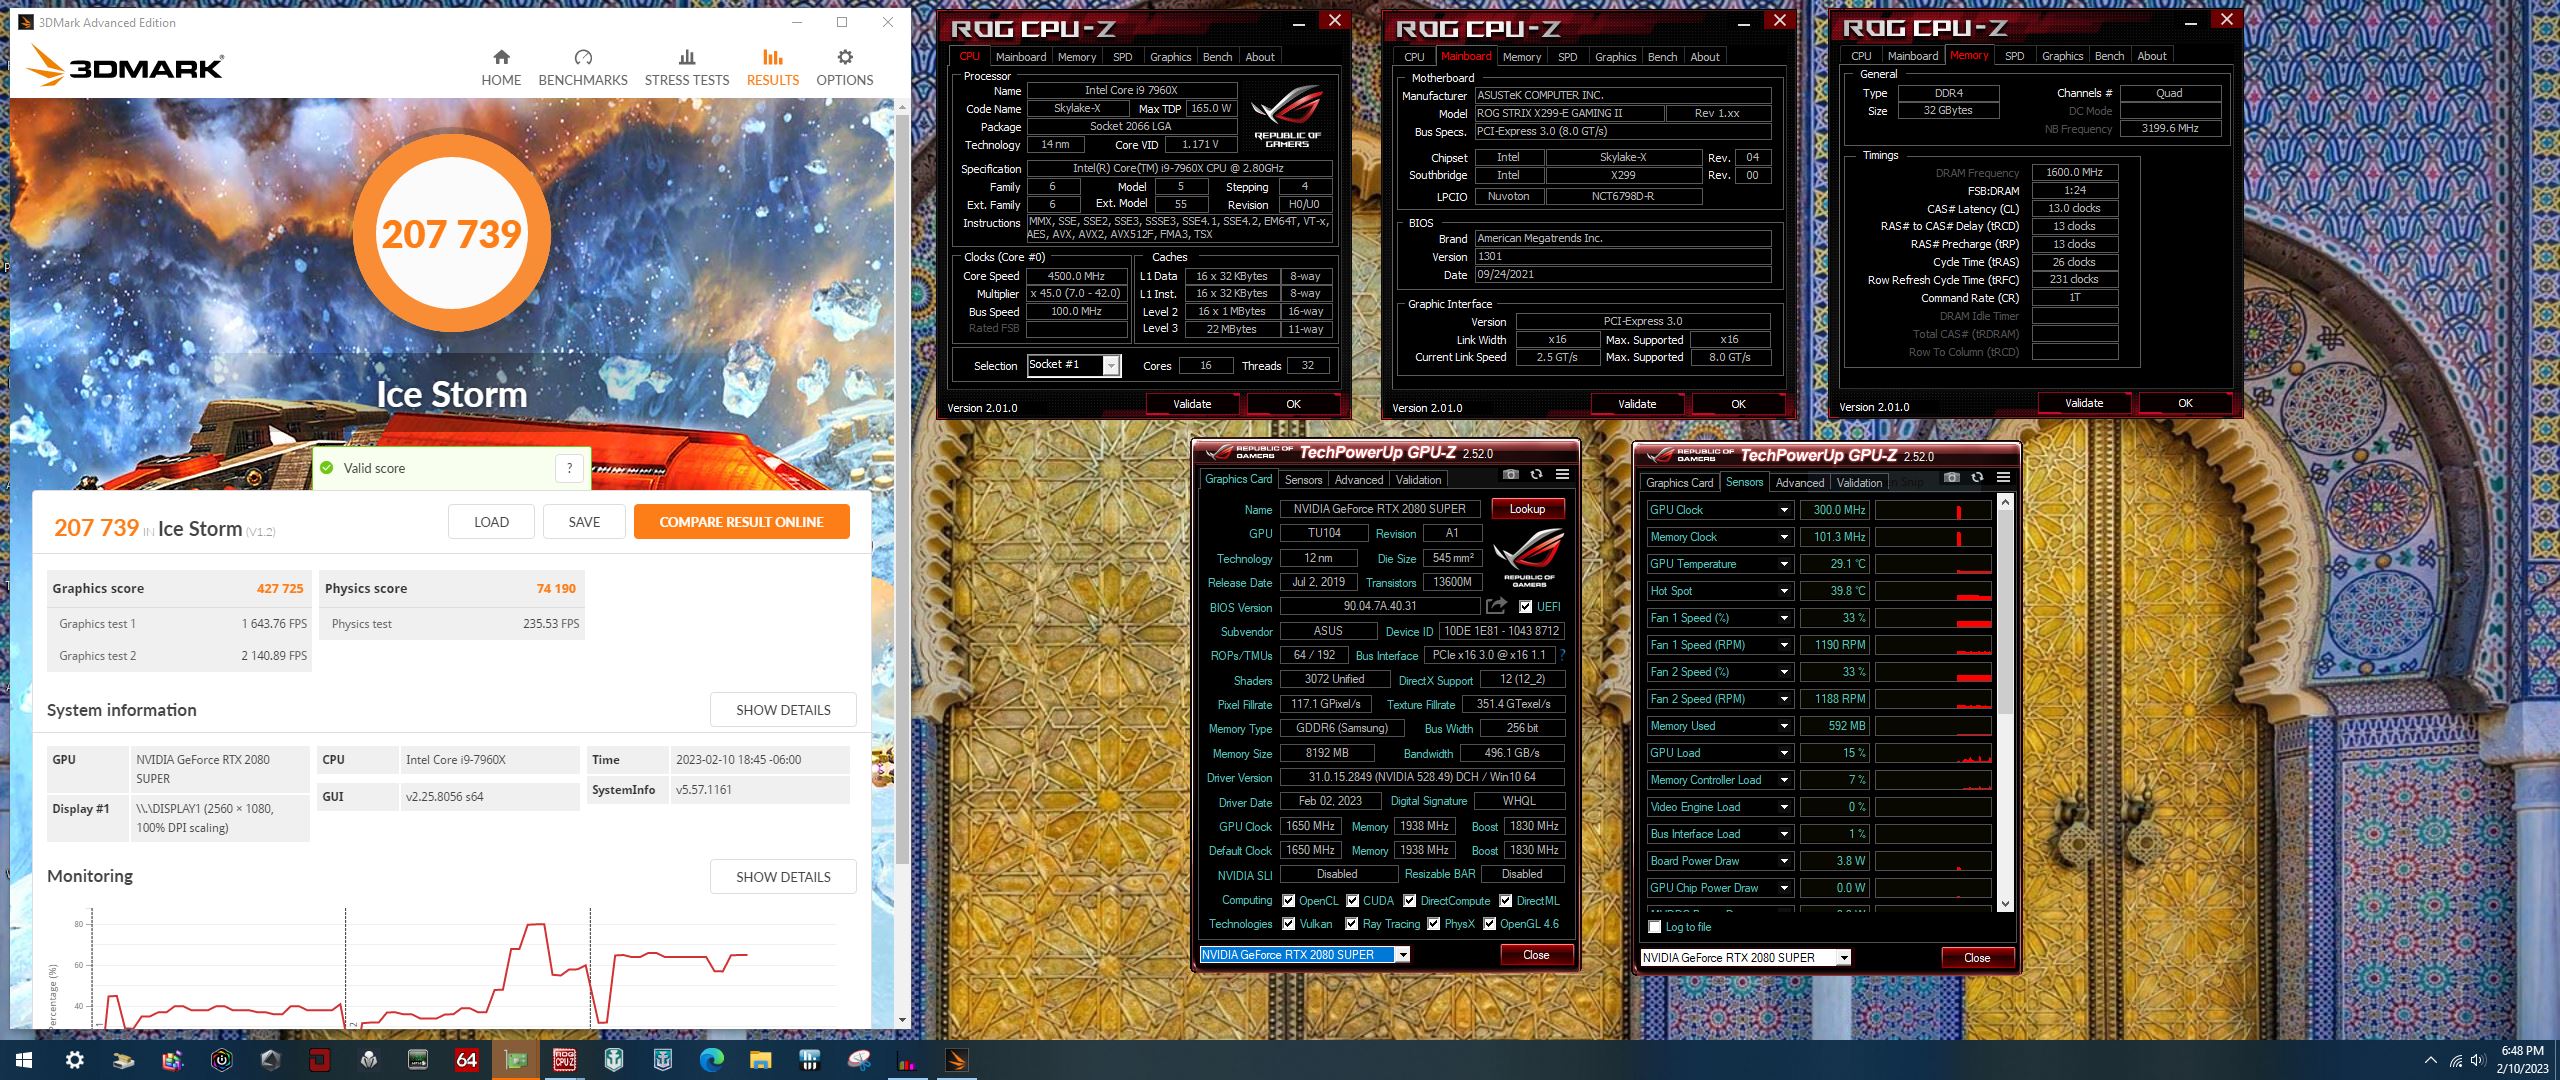This screenshot has height=1080, width=2560.
Task: Click Lookup button in GPU-Z
Action: (x=1527, y=509)
